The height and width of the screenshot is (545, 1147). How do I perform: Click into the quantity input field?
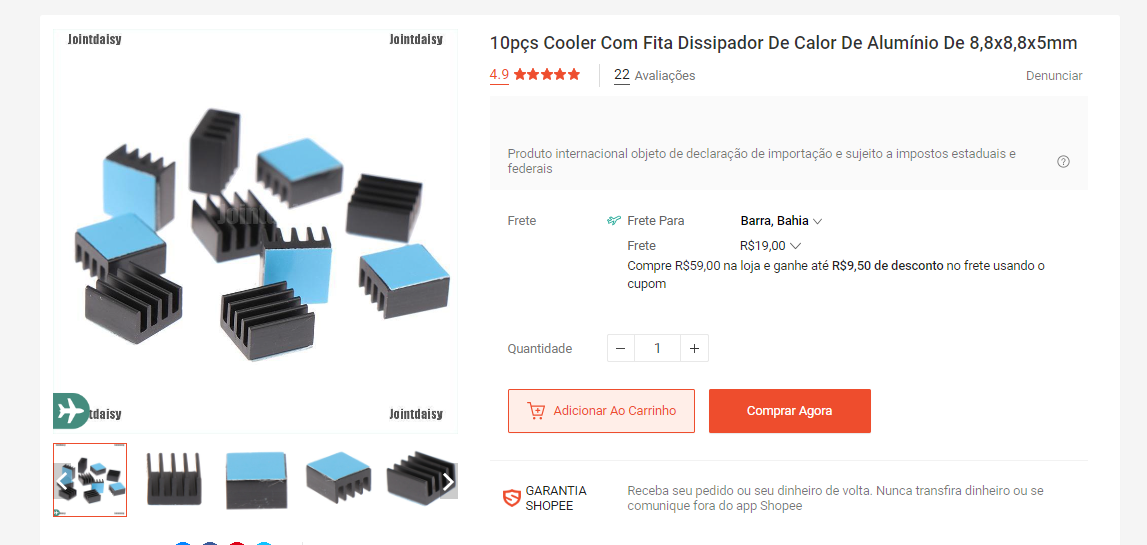point(658,348)
